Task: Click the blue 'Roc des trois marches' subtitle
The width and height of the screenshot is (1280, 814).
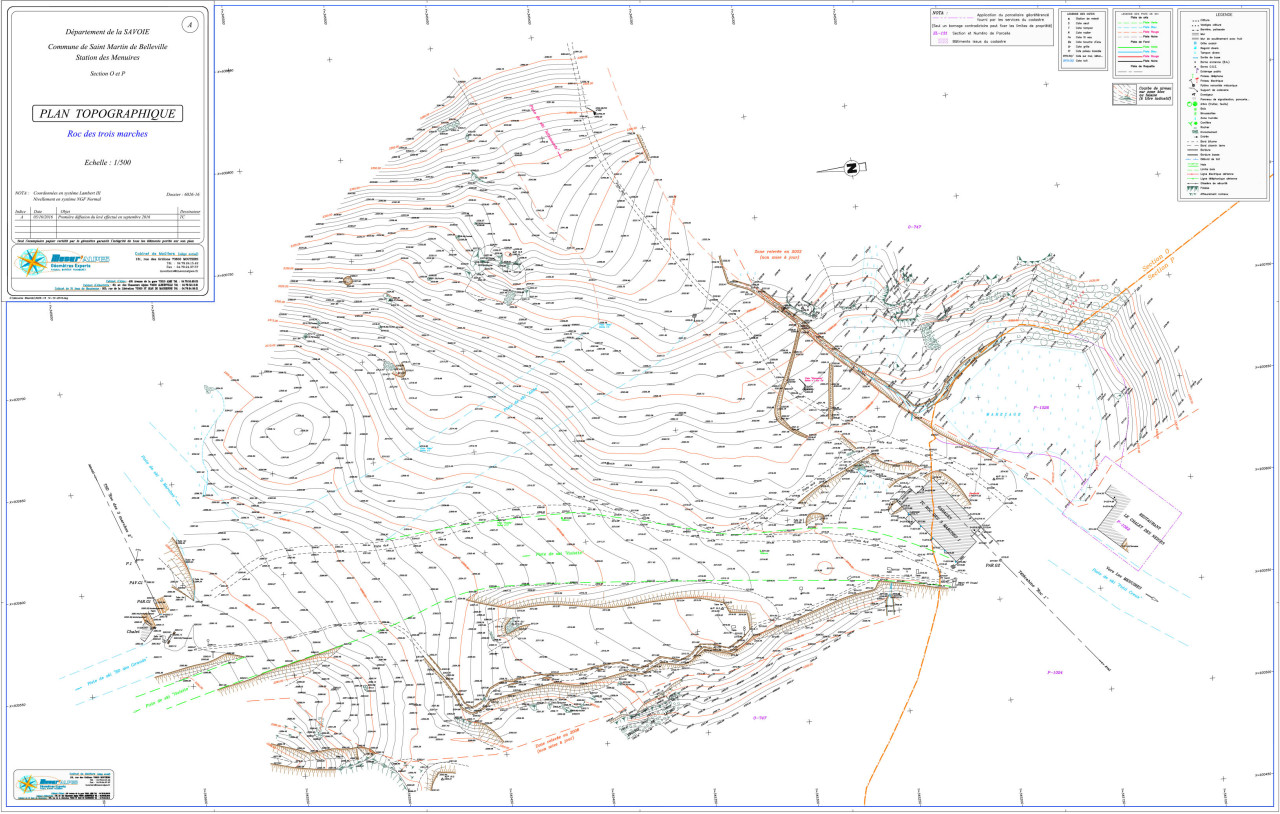Action: pyautogui.click(x=107, y=133)
